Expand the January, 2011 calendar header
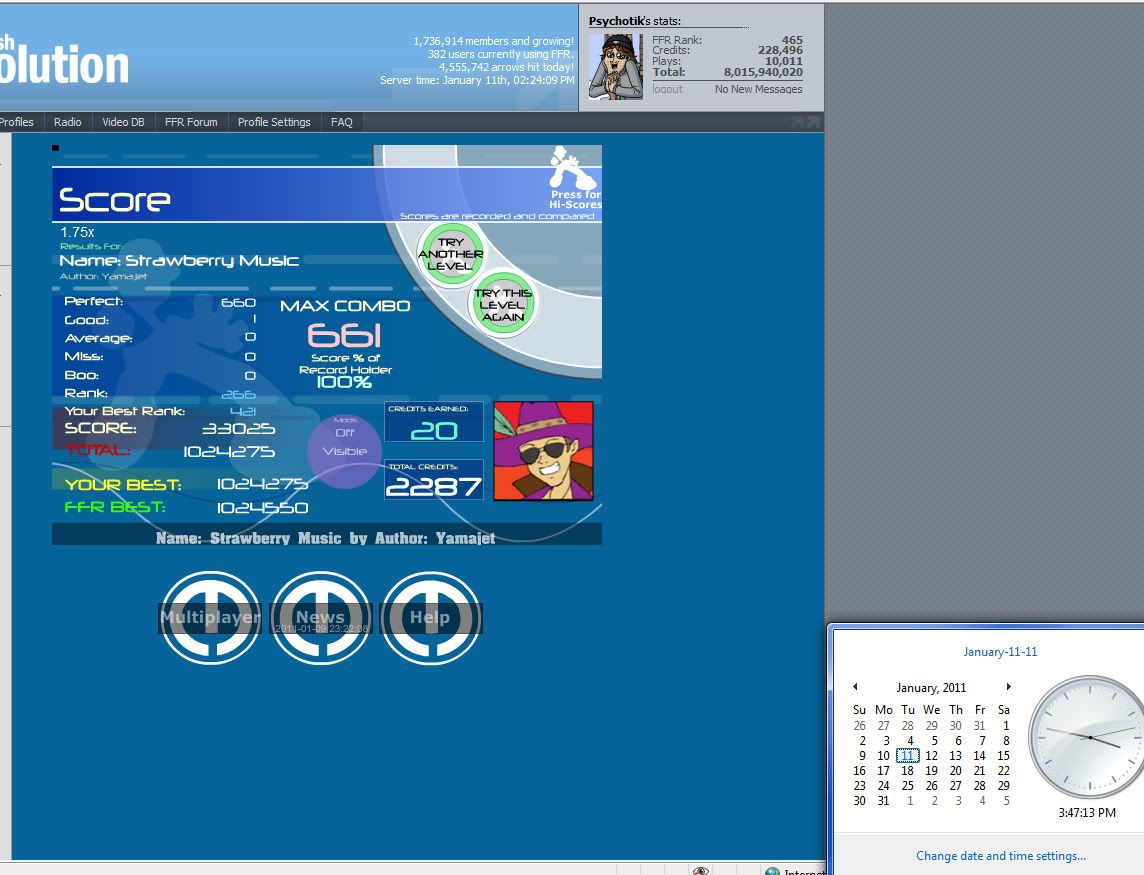 [x=931, y=688]
